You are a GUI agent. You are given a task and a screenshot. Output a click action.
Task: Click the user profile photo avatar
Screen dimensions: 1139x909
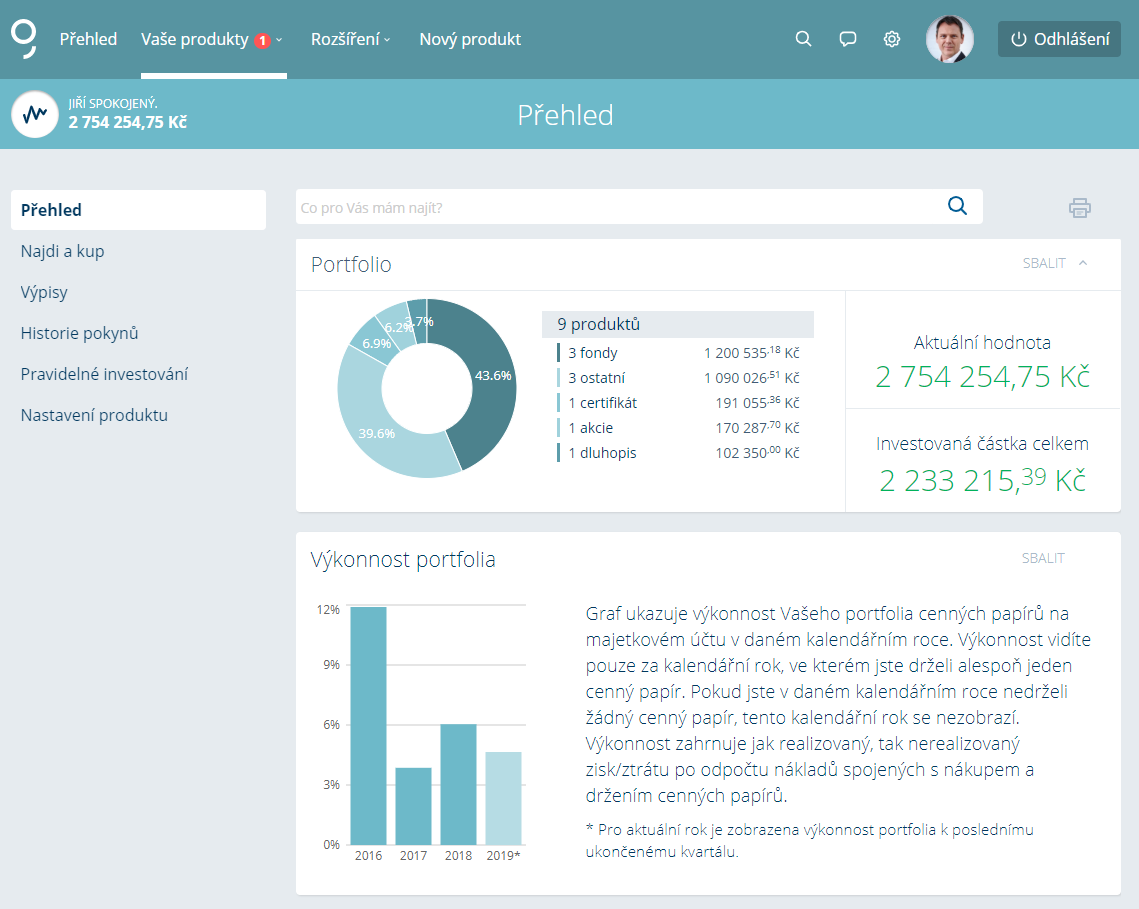[949, 39]
